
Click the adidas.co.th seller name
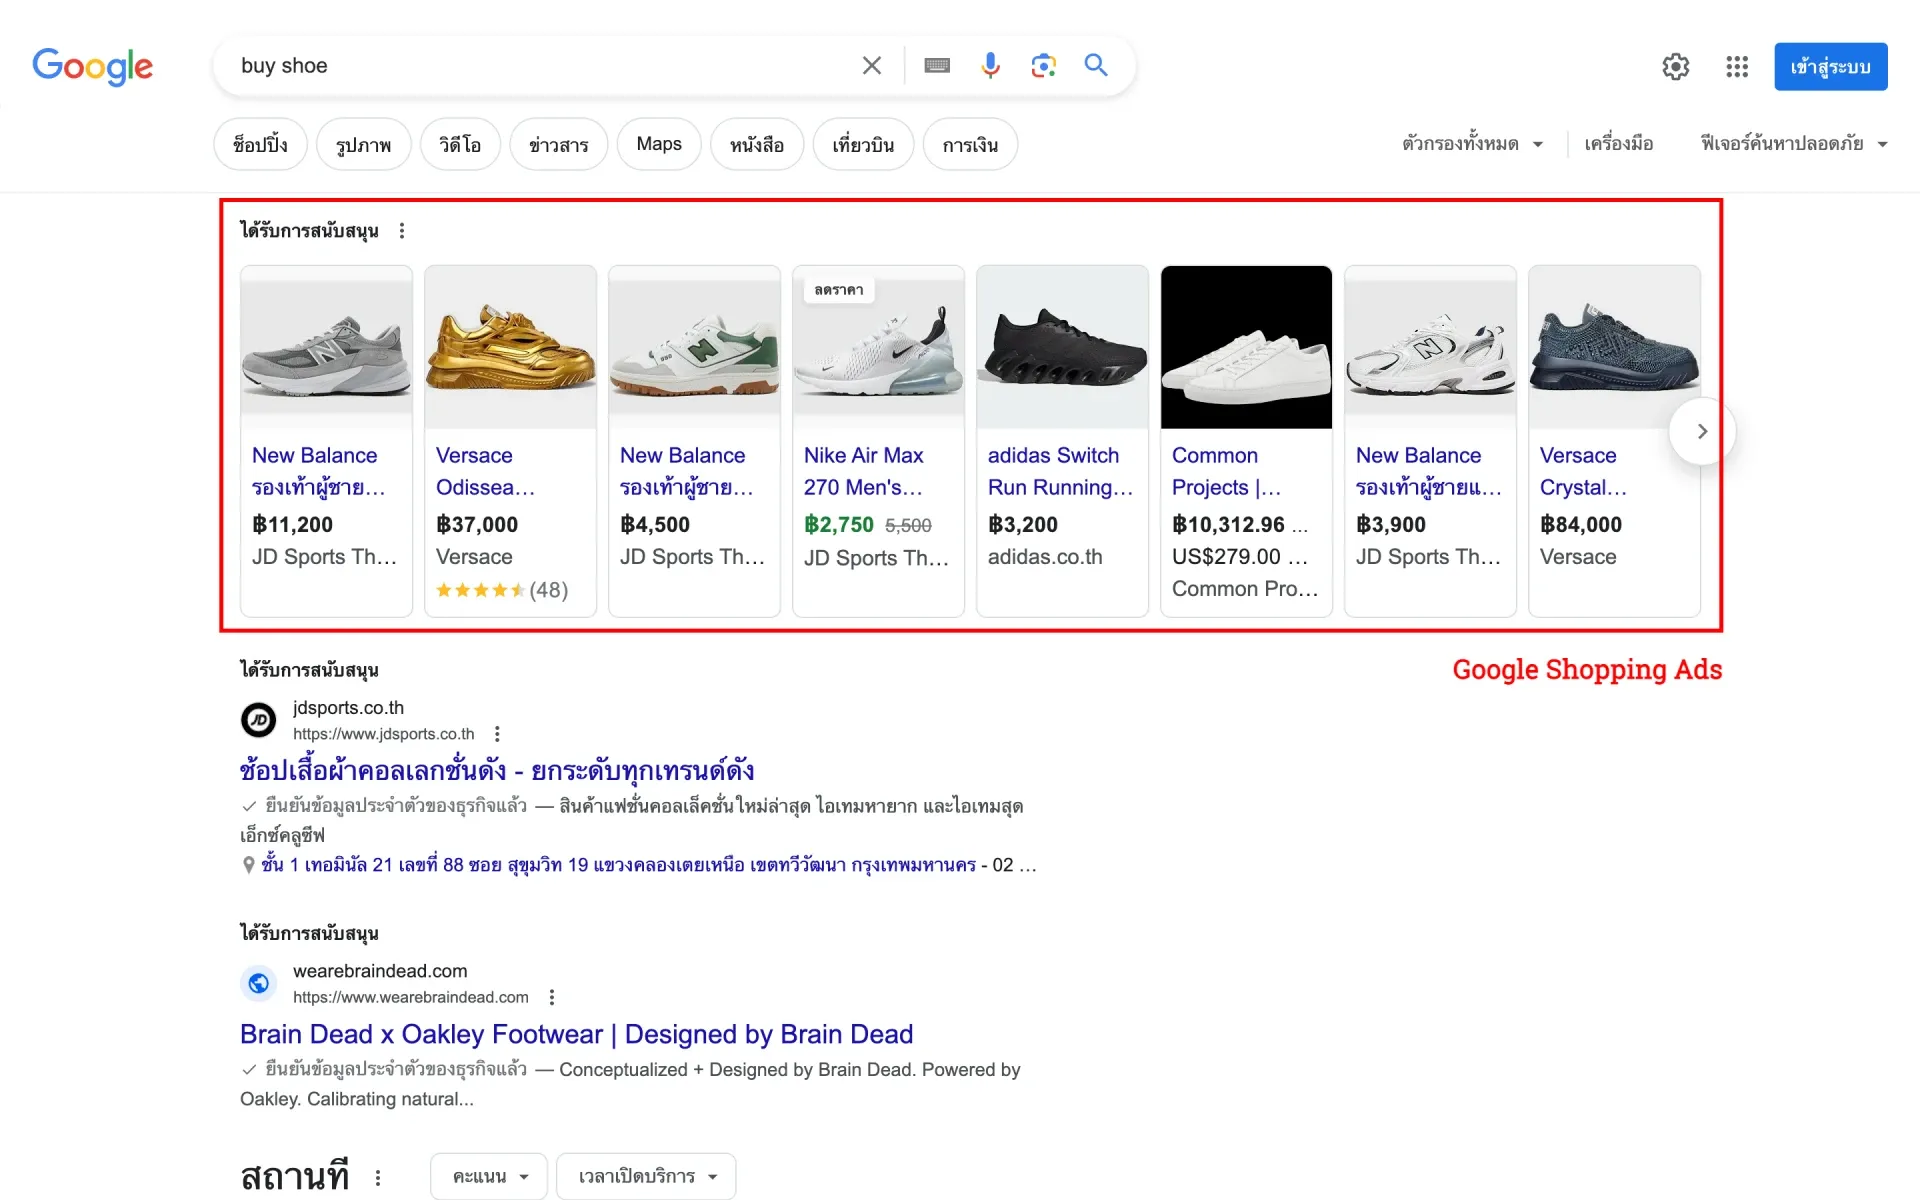point(1045,557)
